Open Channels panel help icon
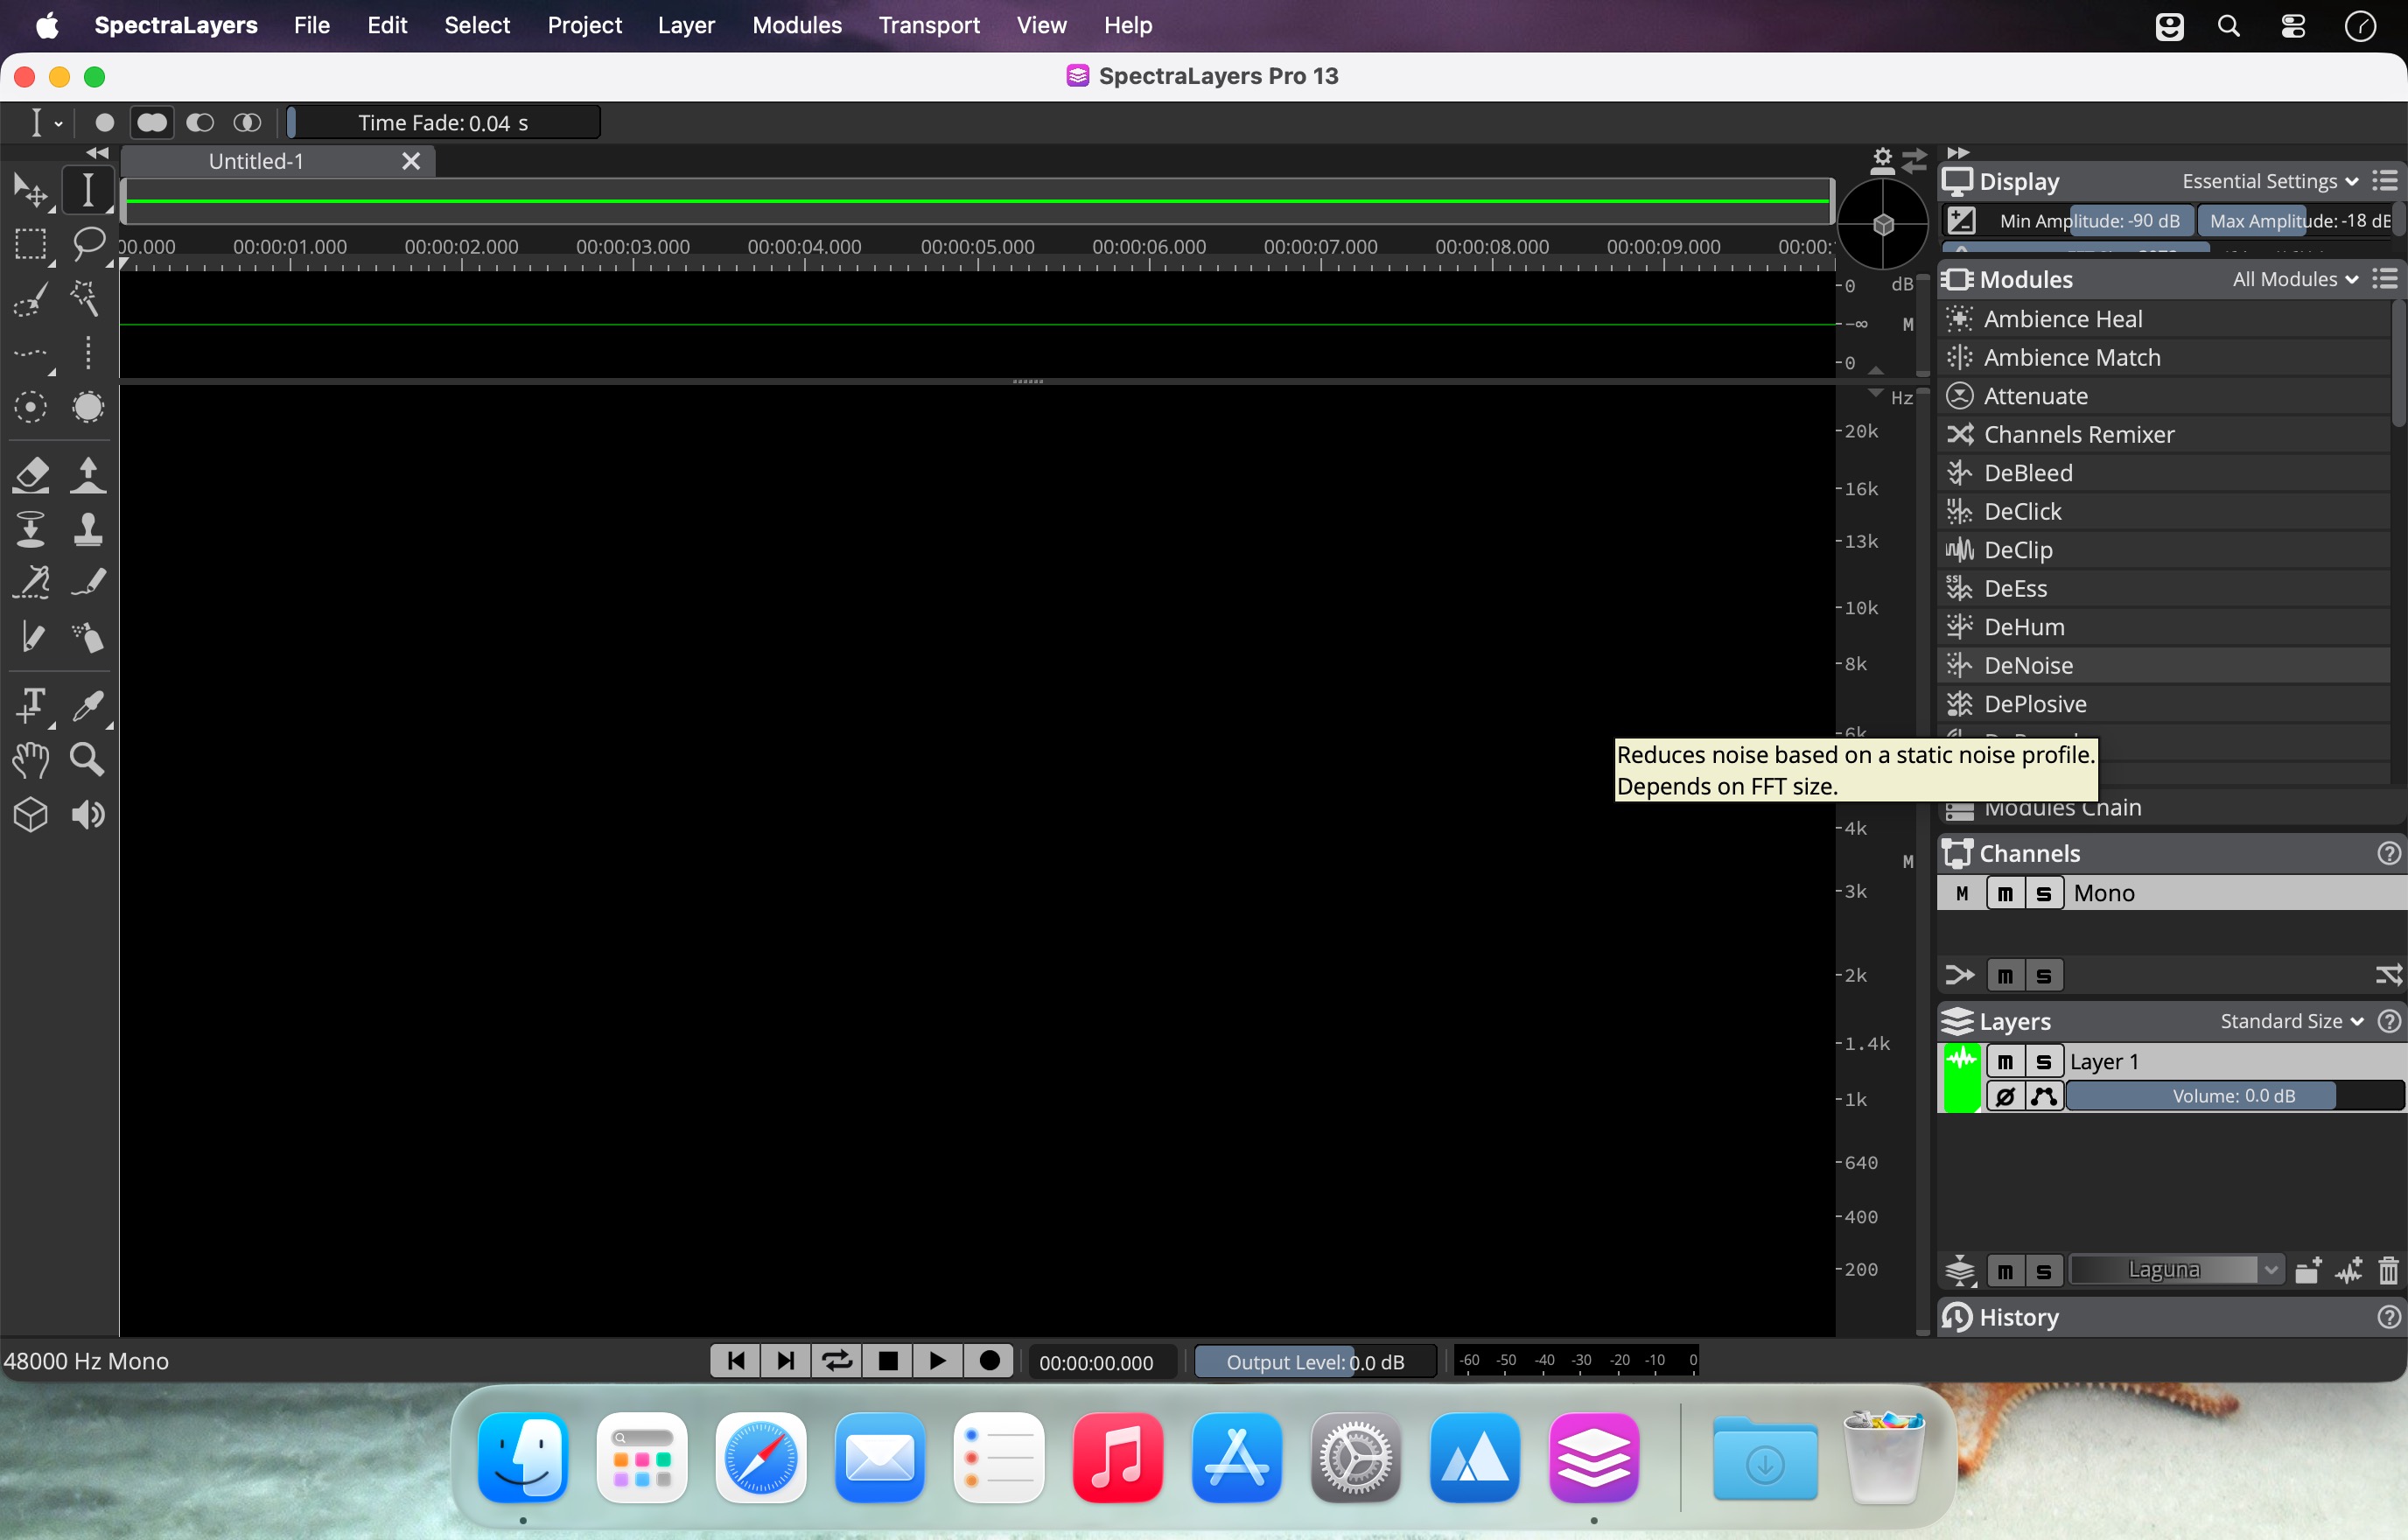 (x=2388, y=853)
